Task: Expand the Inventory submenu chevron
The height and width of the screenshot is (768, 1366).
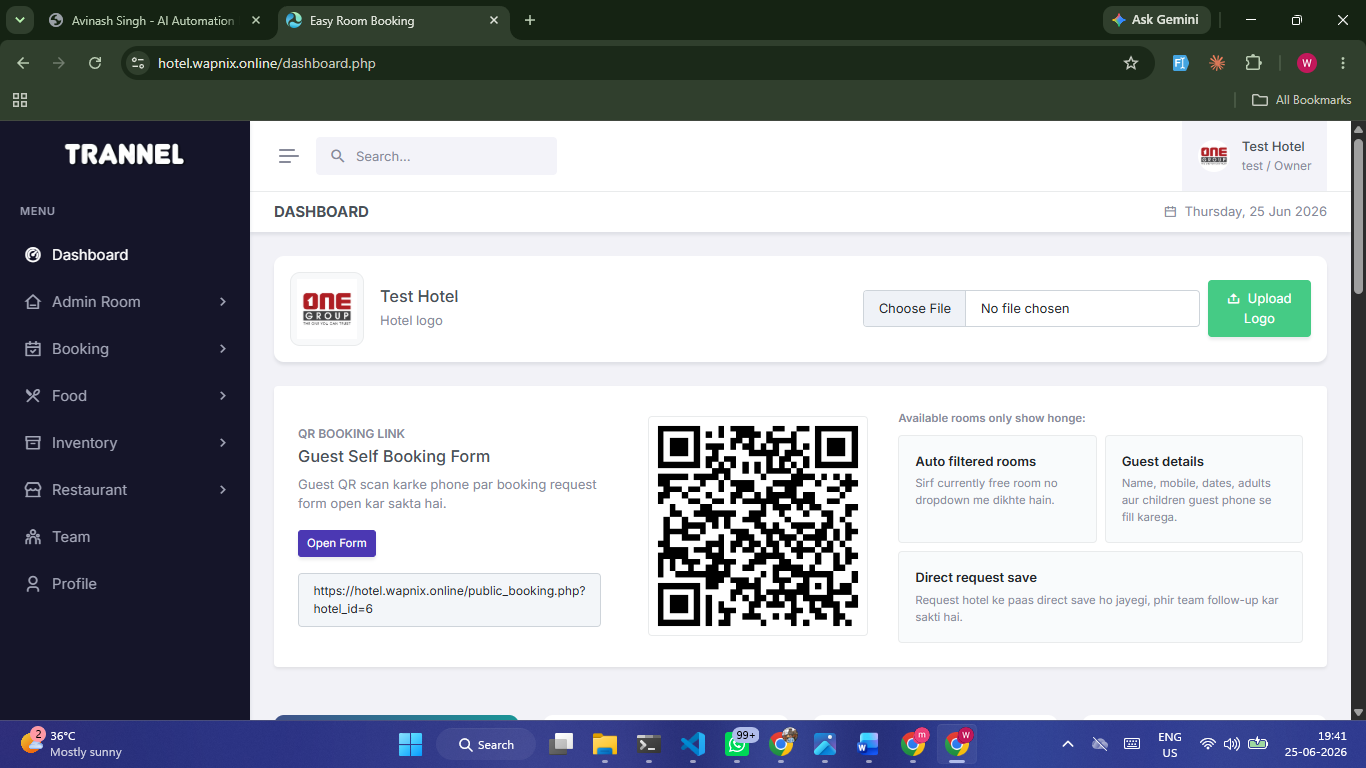Action: click(x=223, y=443)
